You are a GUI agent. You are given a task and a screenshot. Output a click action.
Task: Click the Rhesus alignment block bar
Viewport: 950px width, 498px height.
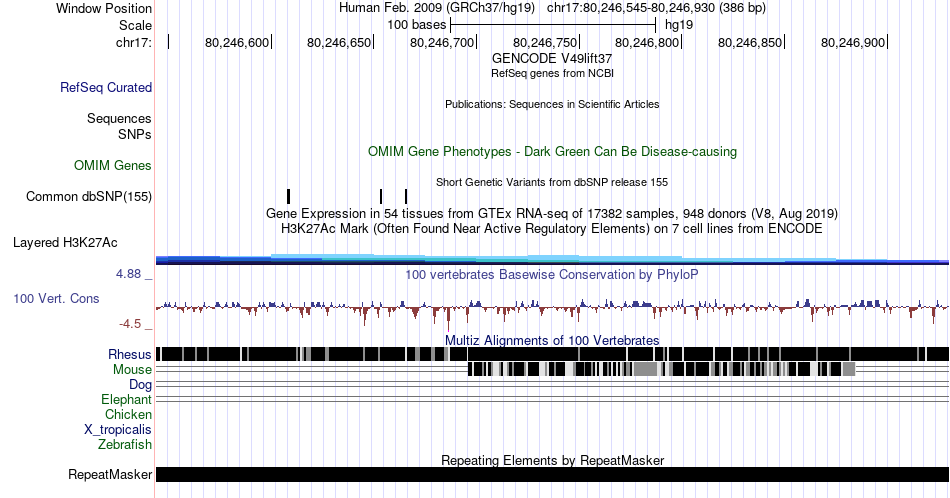tap(552, 354)
